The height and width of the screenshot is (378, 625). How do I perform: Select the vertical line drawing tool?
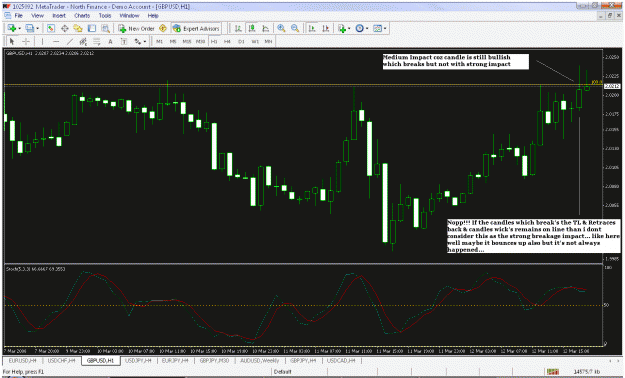click(x=42, y=41)
